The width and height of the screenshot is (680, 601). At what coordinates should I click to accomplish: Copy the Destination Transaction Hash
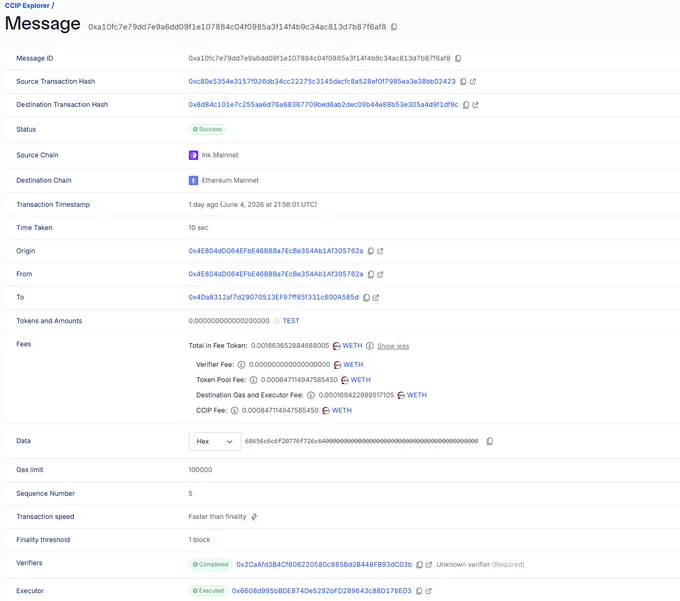466,105
